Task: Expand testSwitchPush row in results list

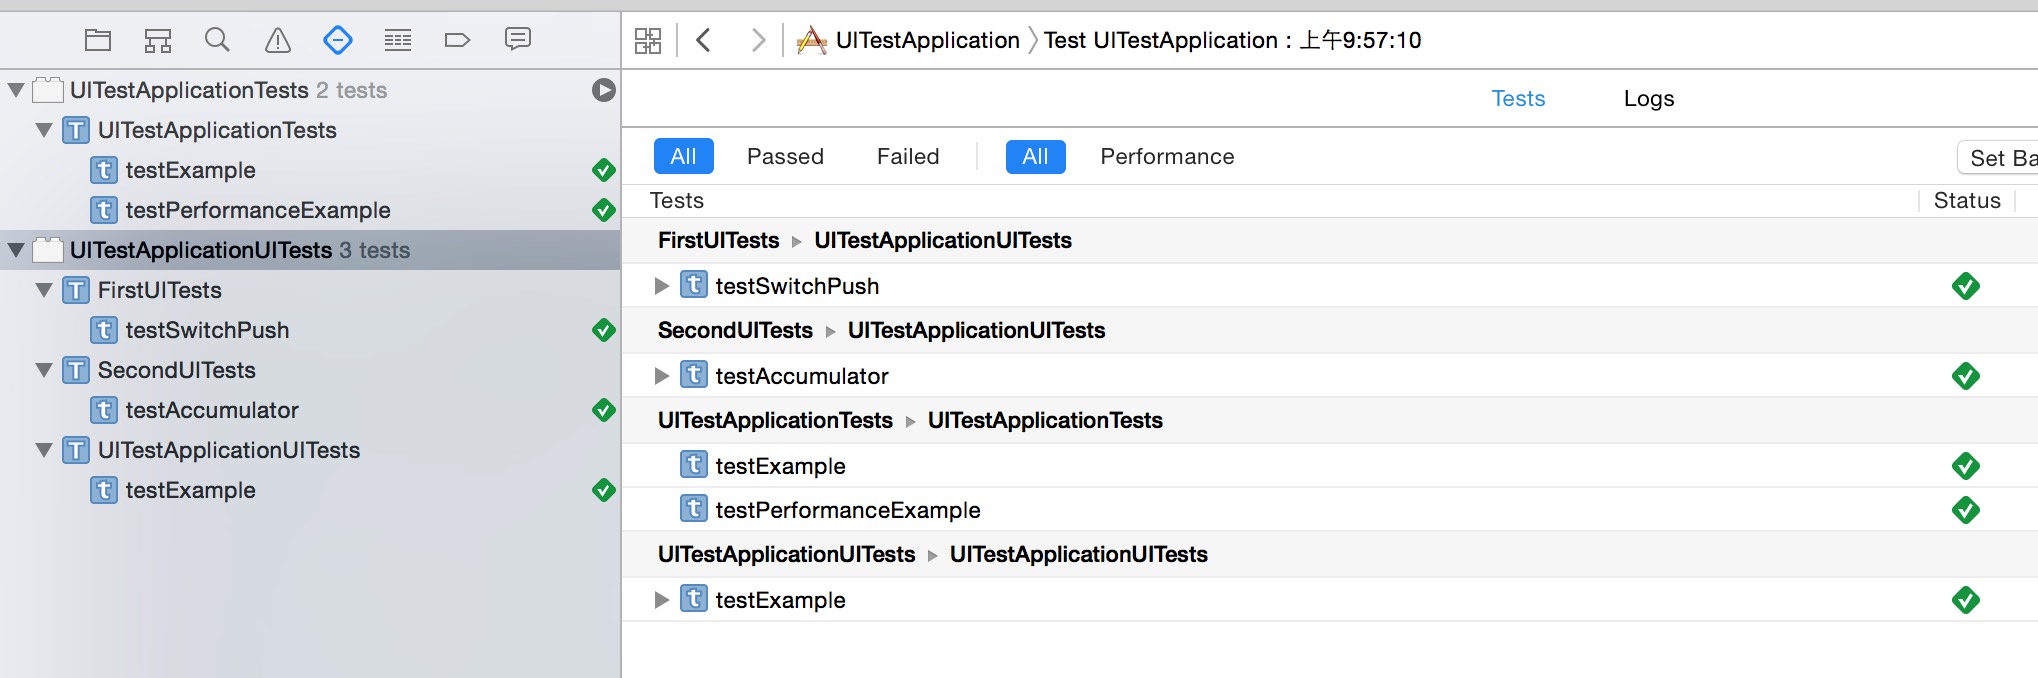Action: pyautogui.click(x=661, y=286)
